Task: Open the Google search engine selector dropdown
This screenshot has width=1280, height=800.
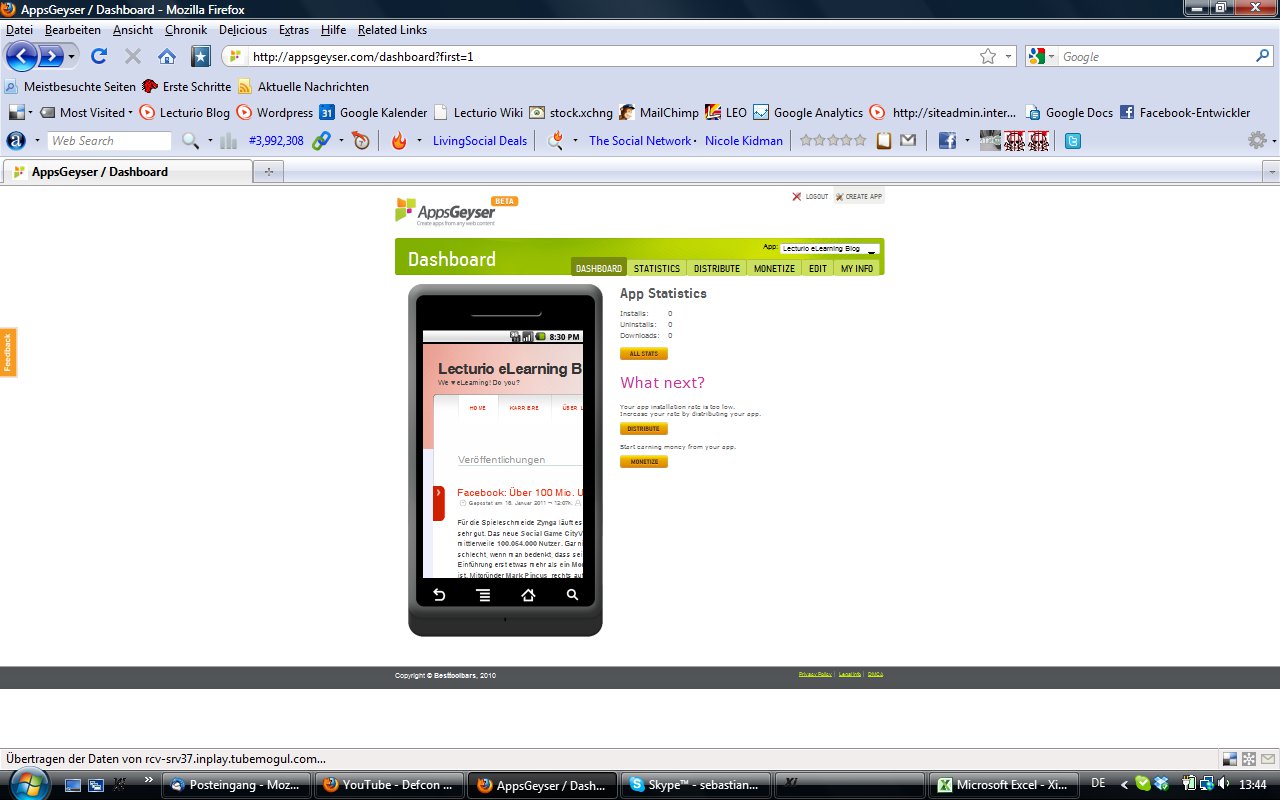Action: [x=1051, y=56]
